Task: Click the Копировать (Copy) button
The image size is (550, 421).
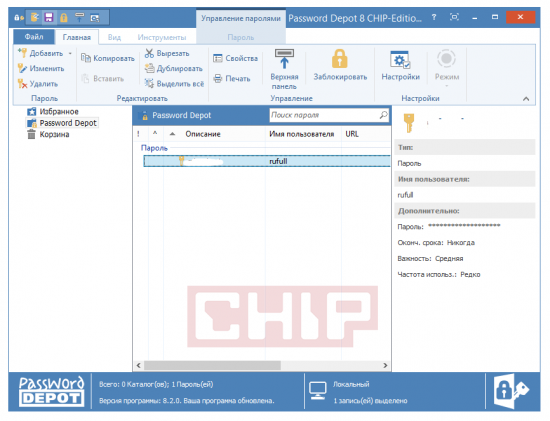Action: pyautogui.click(x=108, y=58)
